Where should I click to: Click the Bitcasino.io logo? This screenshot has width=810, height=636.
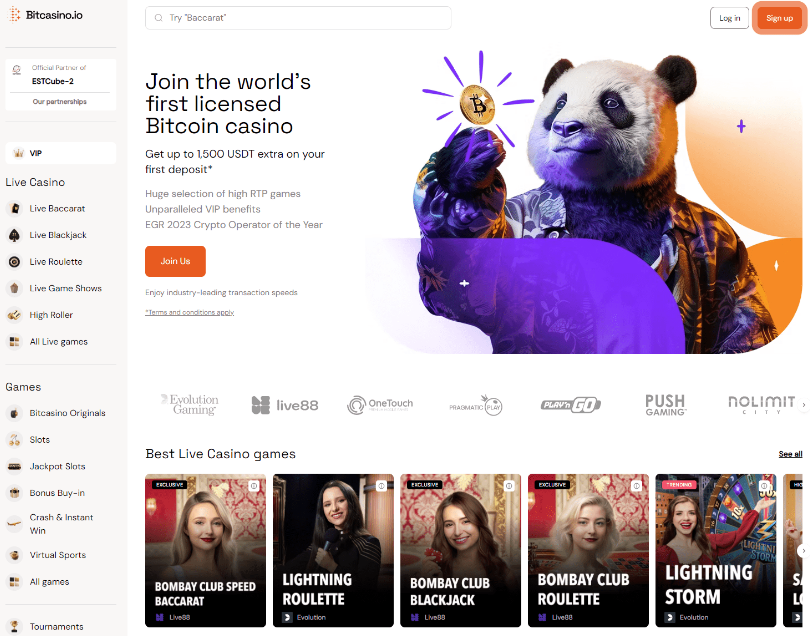45,15
